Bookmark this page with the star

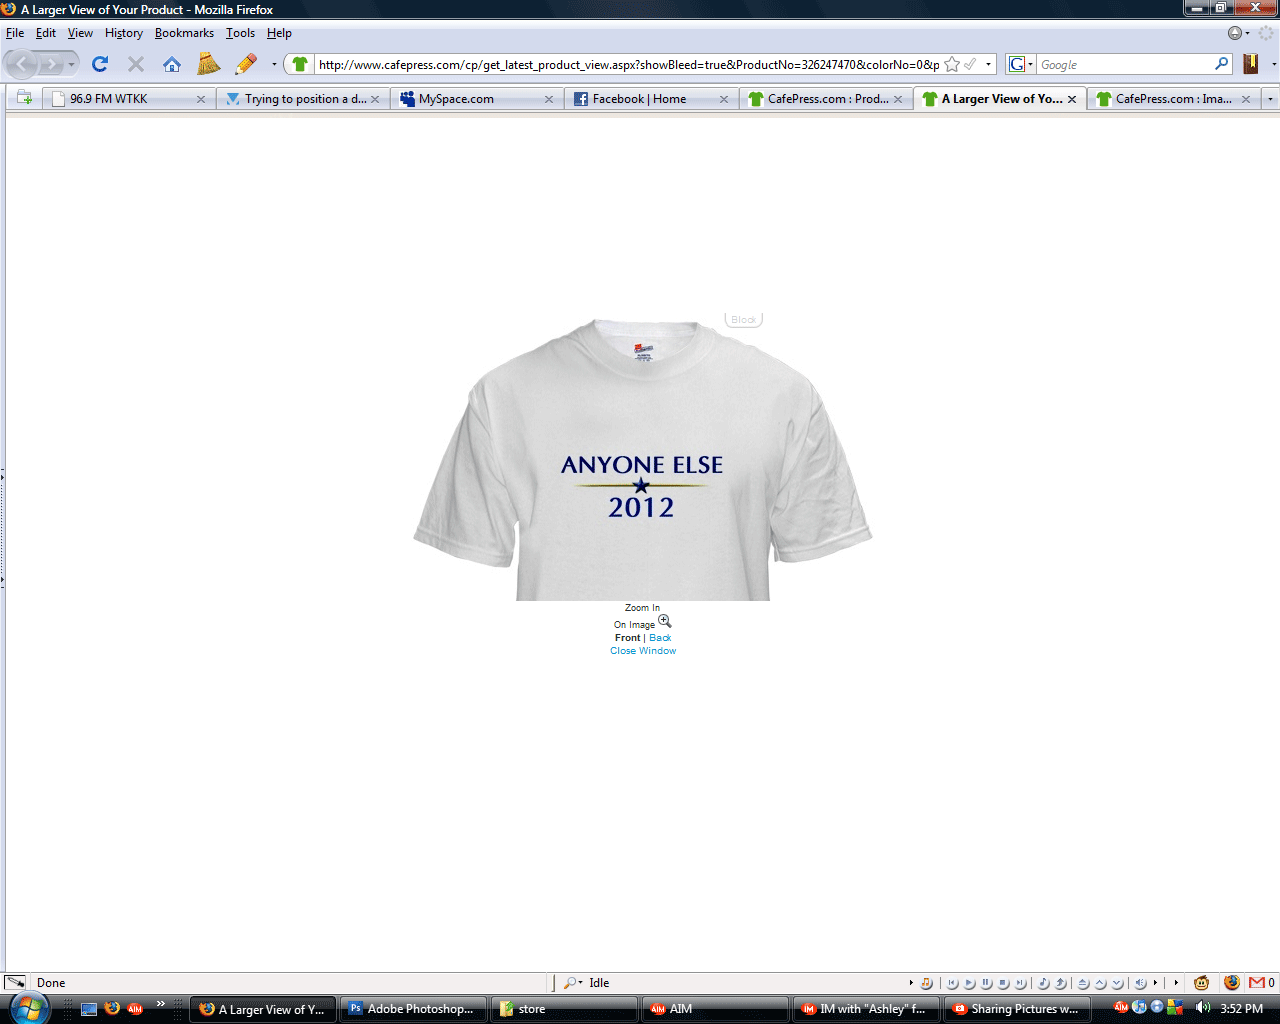click(x=952, y=64)
